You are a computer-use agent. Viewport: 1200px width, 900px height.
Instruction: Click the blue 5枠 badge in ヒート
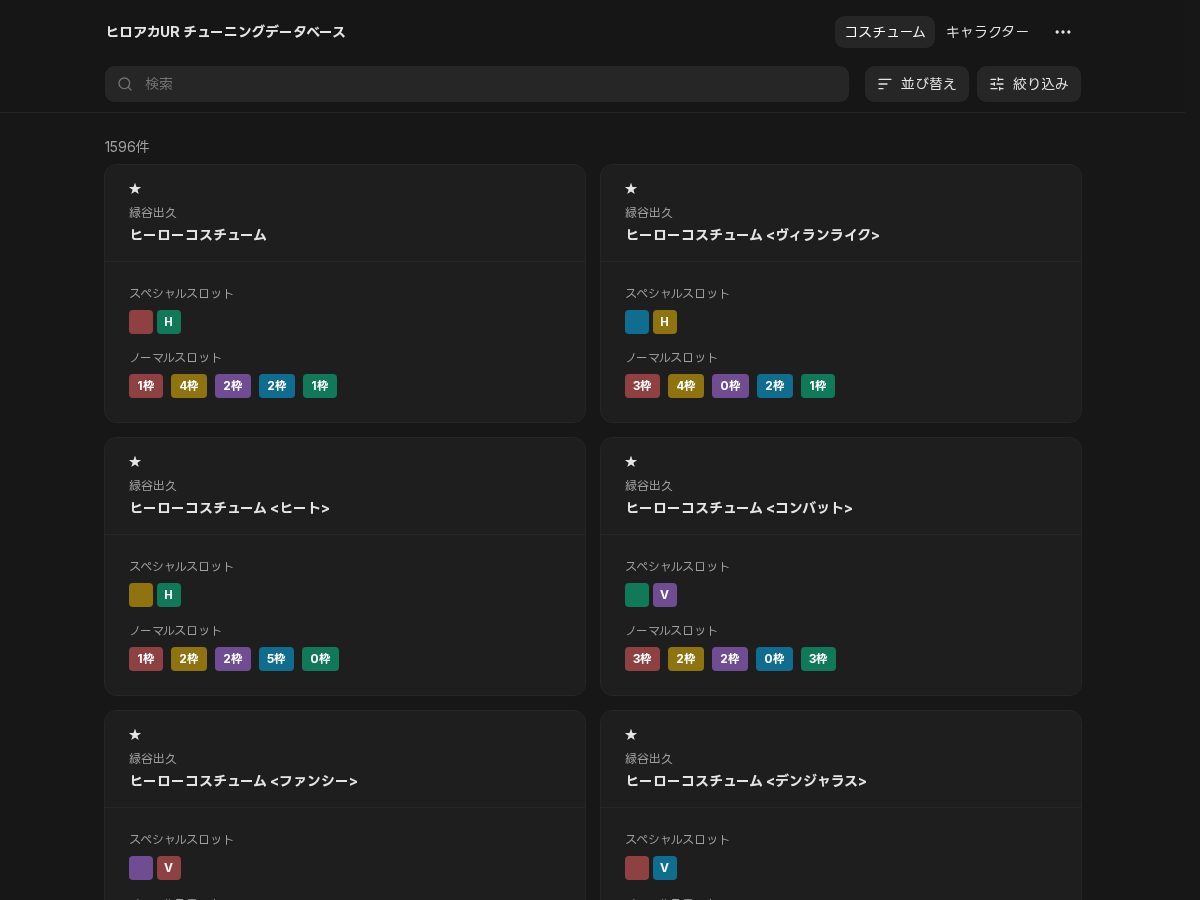point(277,659)
